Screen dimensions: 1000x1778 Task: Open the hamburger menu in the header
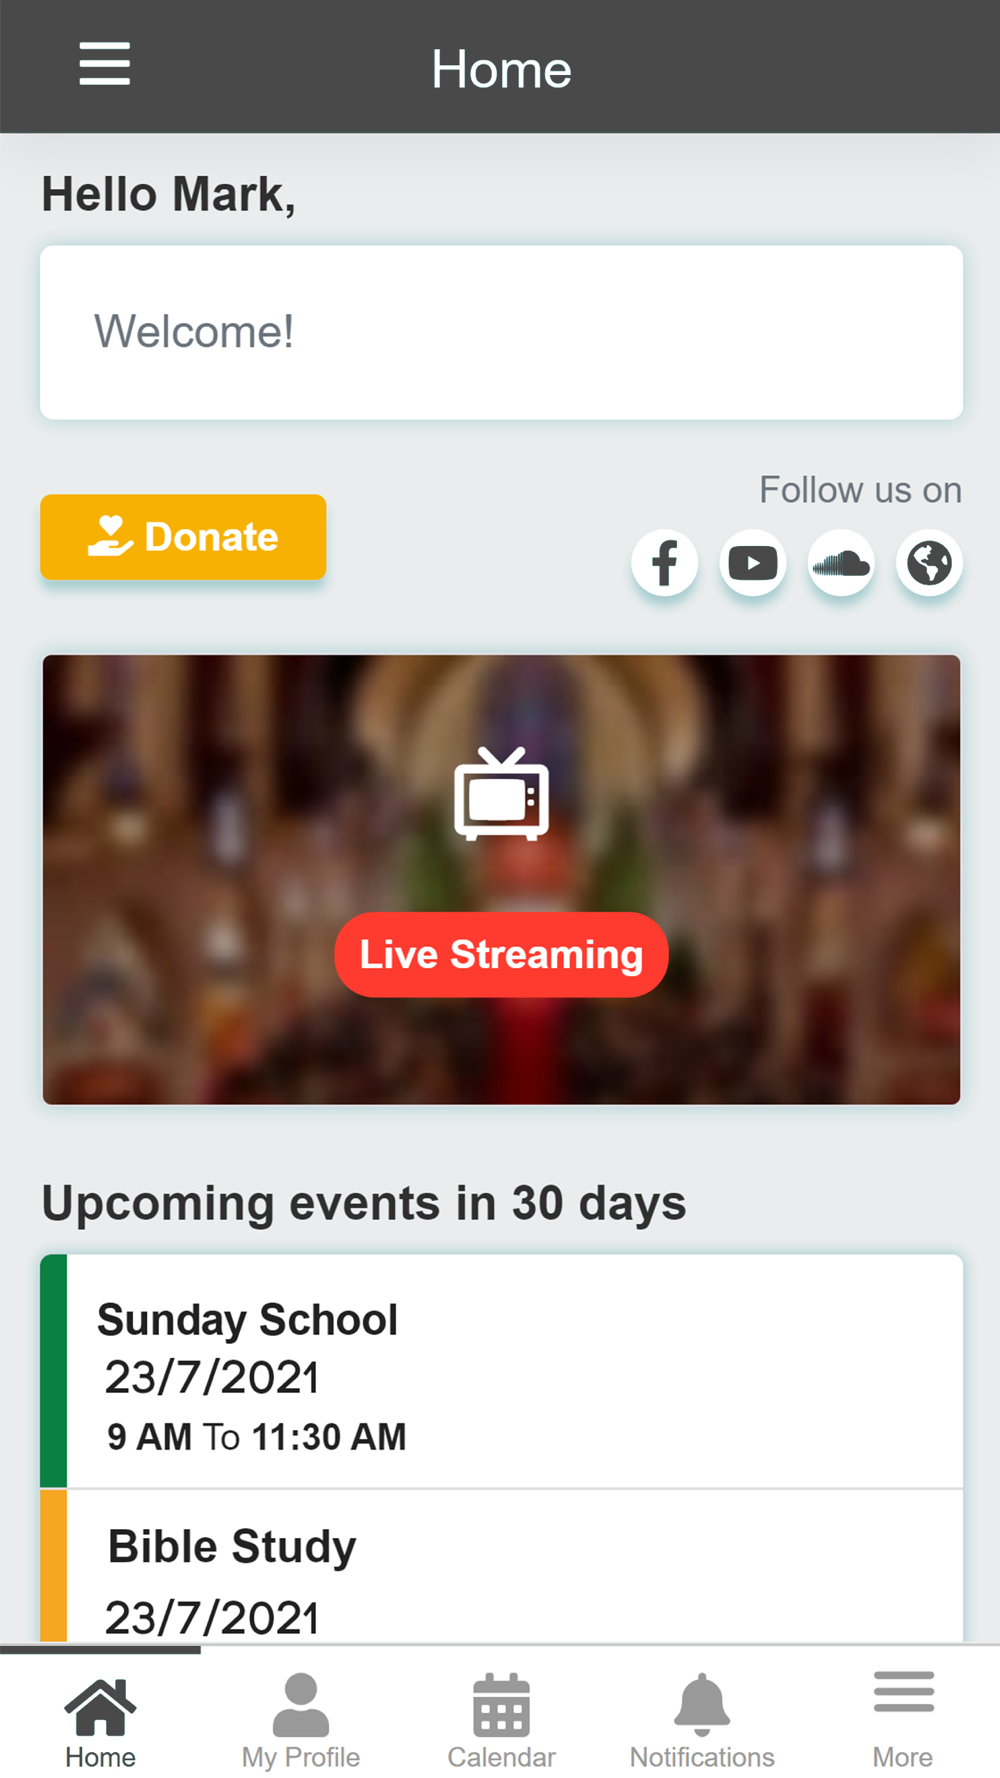pyautogui.click(x=105, y=64)
